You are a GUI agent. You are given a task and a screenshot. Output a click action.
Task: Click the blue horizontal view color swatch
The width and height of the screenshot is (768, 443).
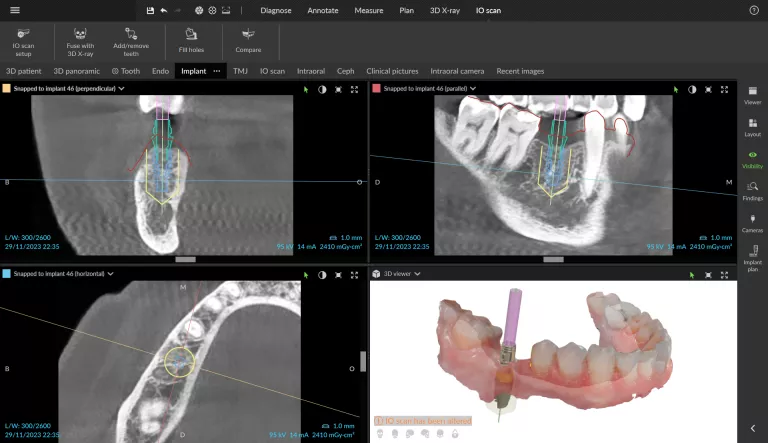[6, 274]
